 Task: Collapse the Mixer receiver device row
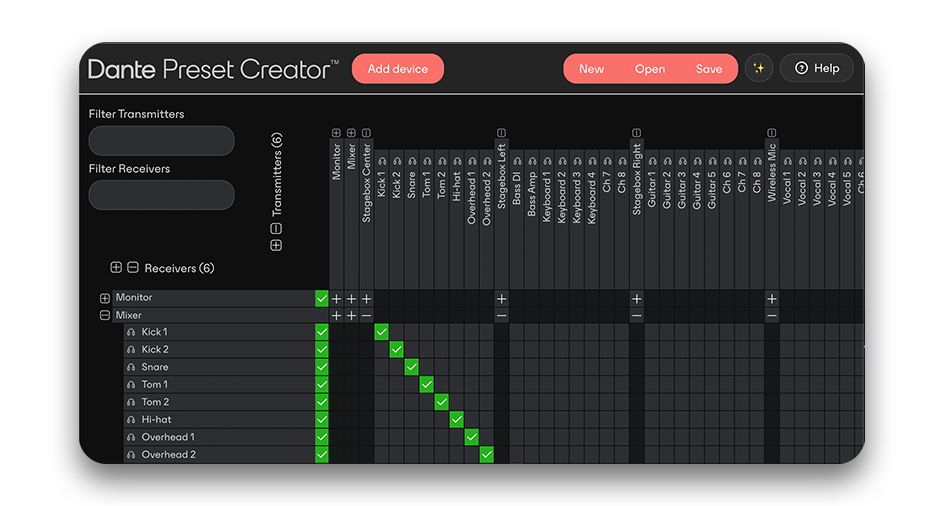click(x=105, y=316)
